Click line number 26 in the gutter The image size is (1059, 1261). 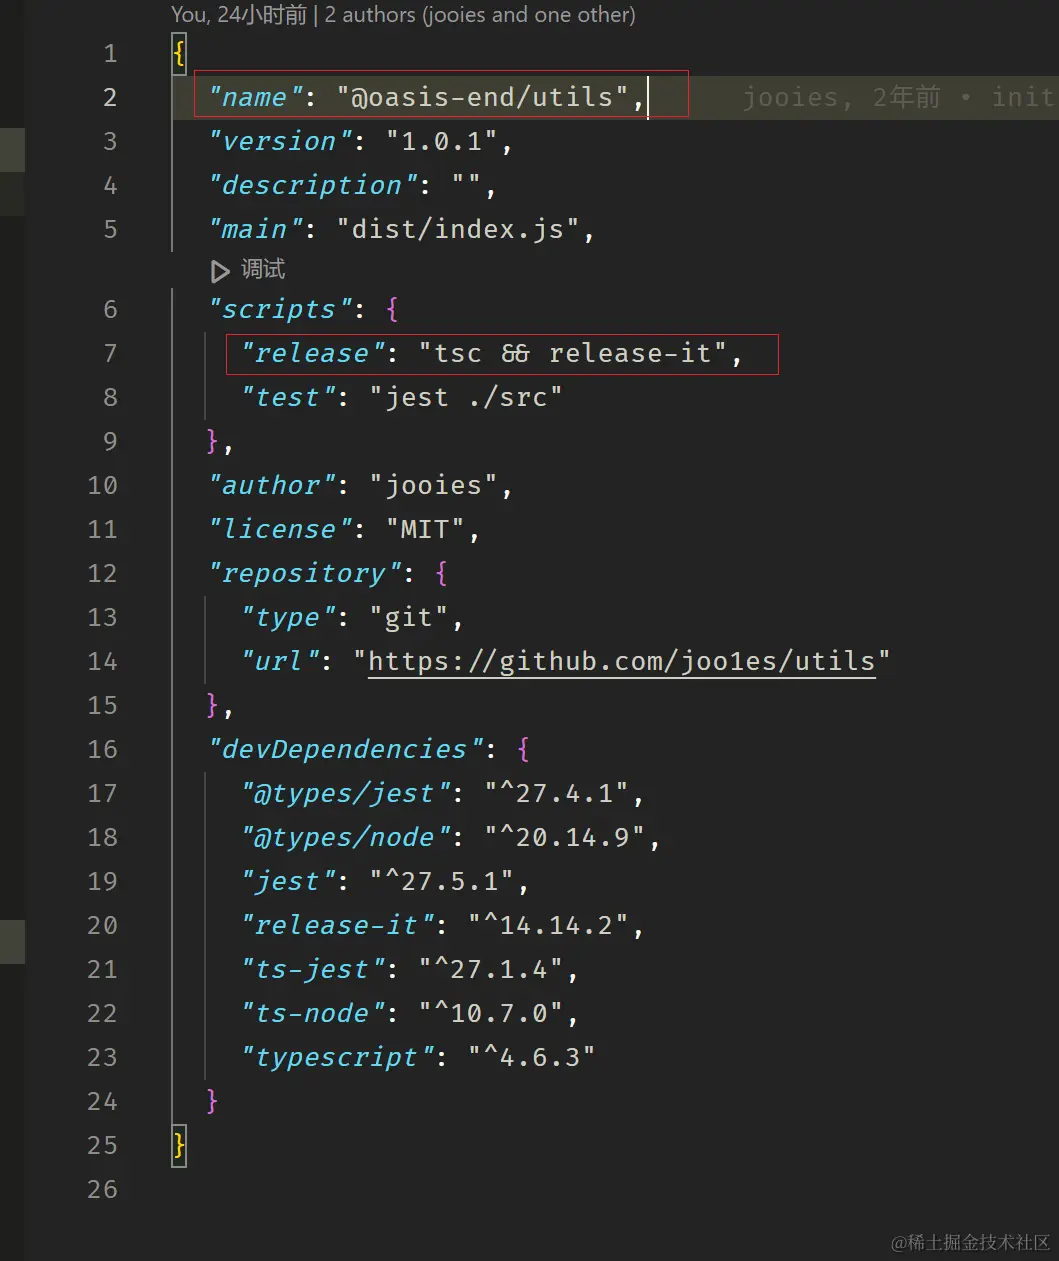click(102, 1189)
